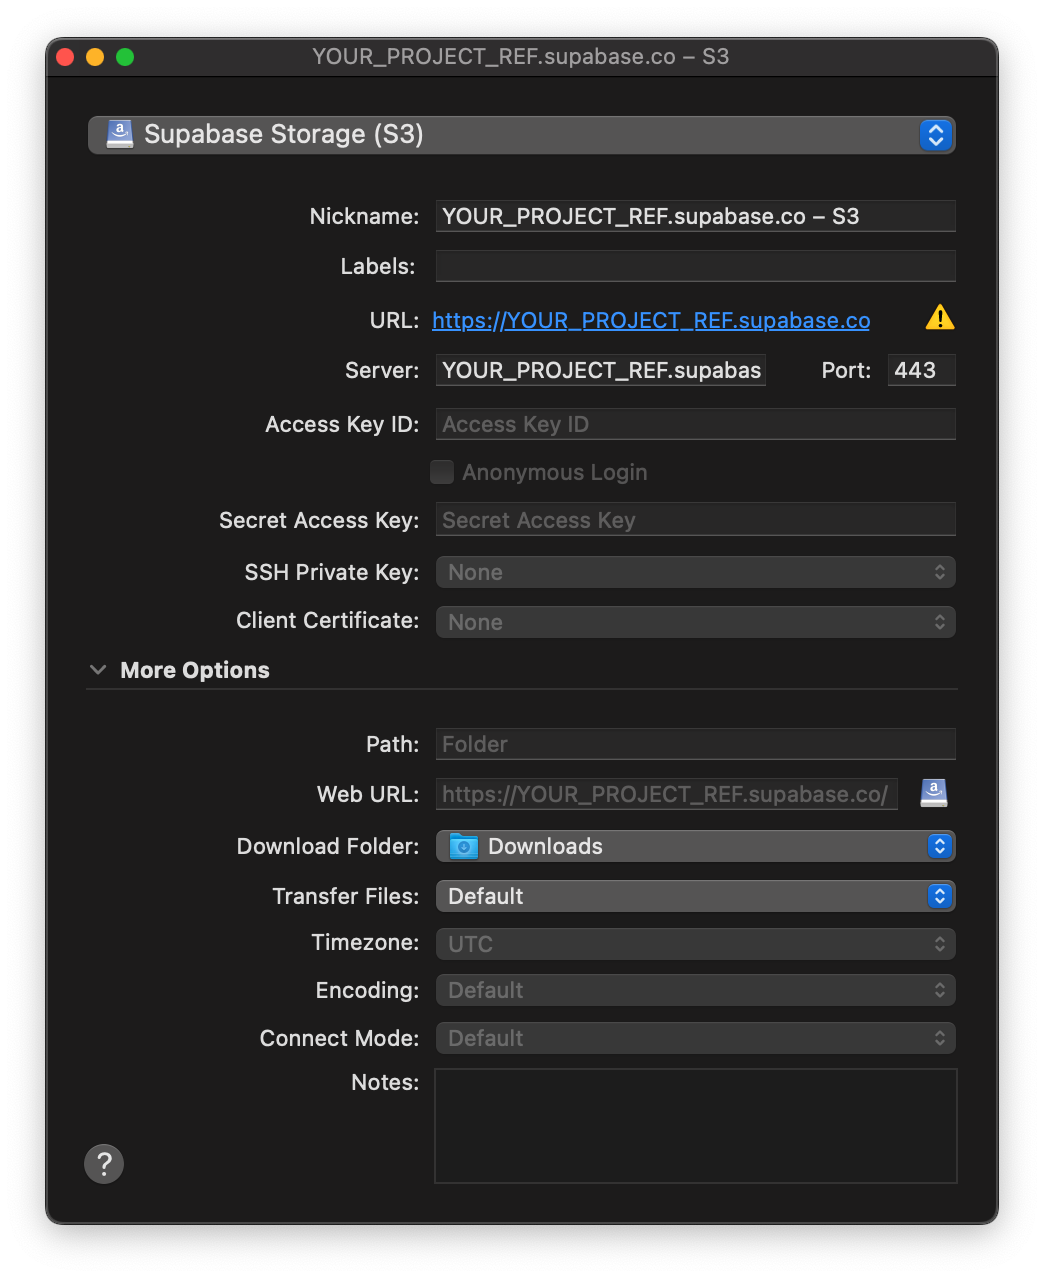
Task: Click into the Path folder field
Action: tap(696, 744)
